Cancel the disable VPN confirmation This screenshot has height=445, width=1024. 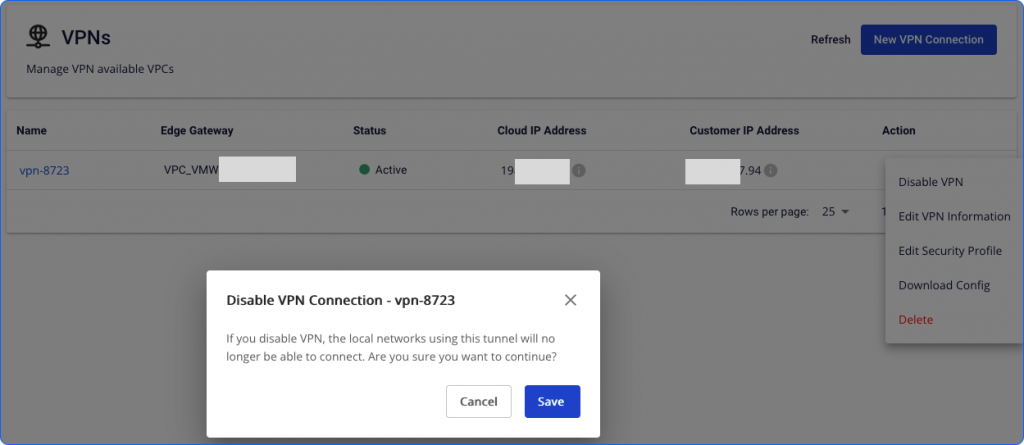[478, 401]
